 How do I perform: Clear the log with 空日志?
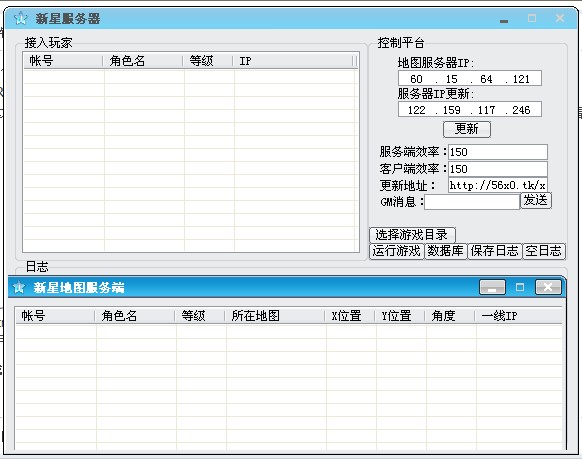click(544, 251)
